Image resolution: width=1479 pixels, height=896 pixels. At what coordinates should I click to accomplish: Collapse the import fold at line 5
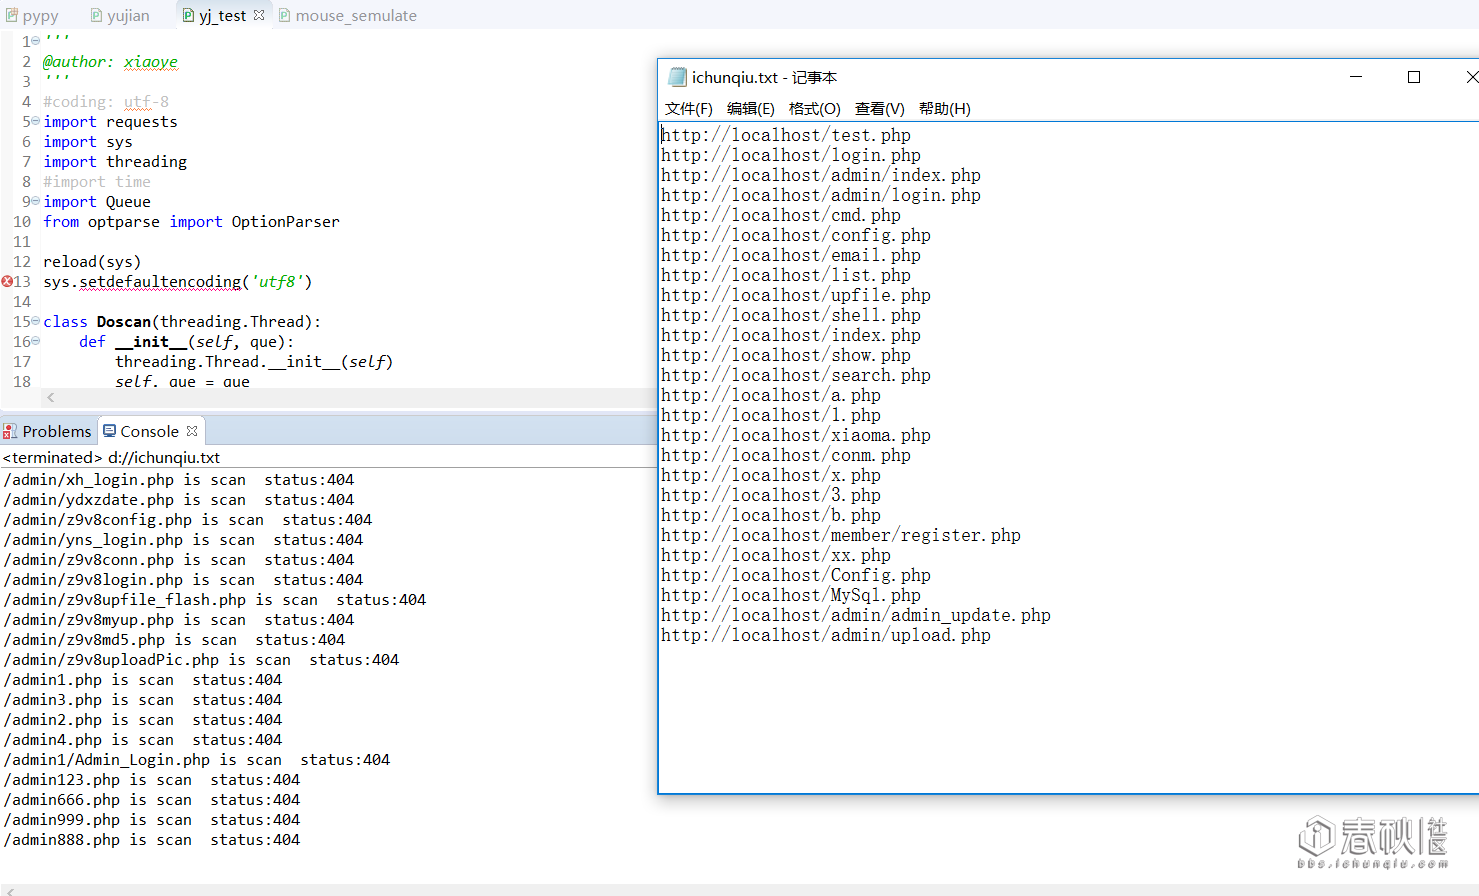(x=36, y=121)
